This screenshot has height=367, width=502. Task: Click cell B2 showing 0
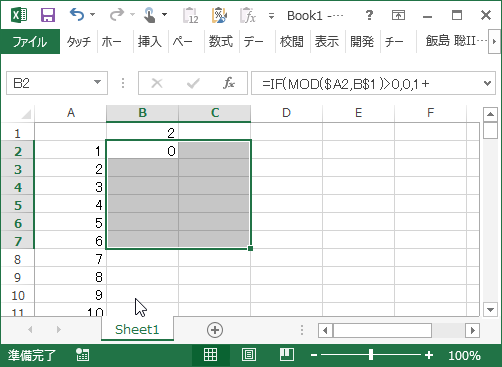(x=142, y=150)
